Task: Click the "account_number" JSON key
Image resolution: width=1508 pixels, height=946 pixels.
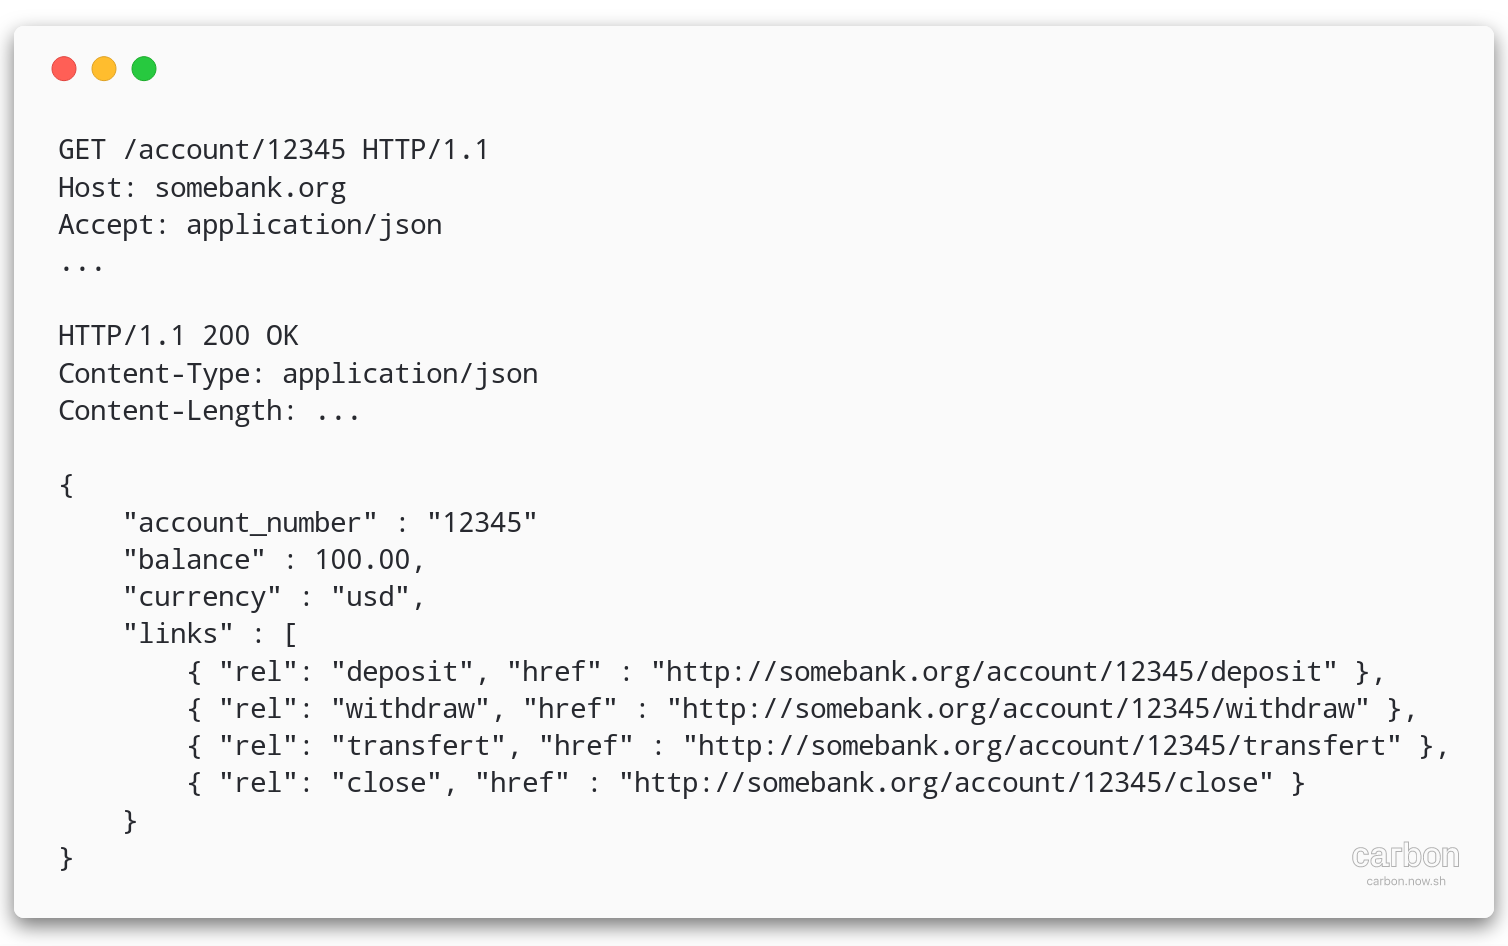Action: (250, 523)
